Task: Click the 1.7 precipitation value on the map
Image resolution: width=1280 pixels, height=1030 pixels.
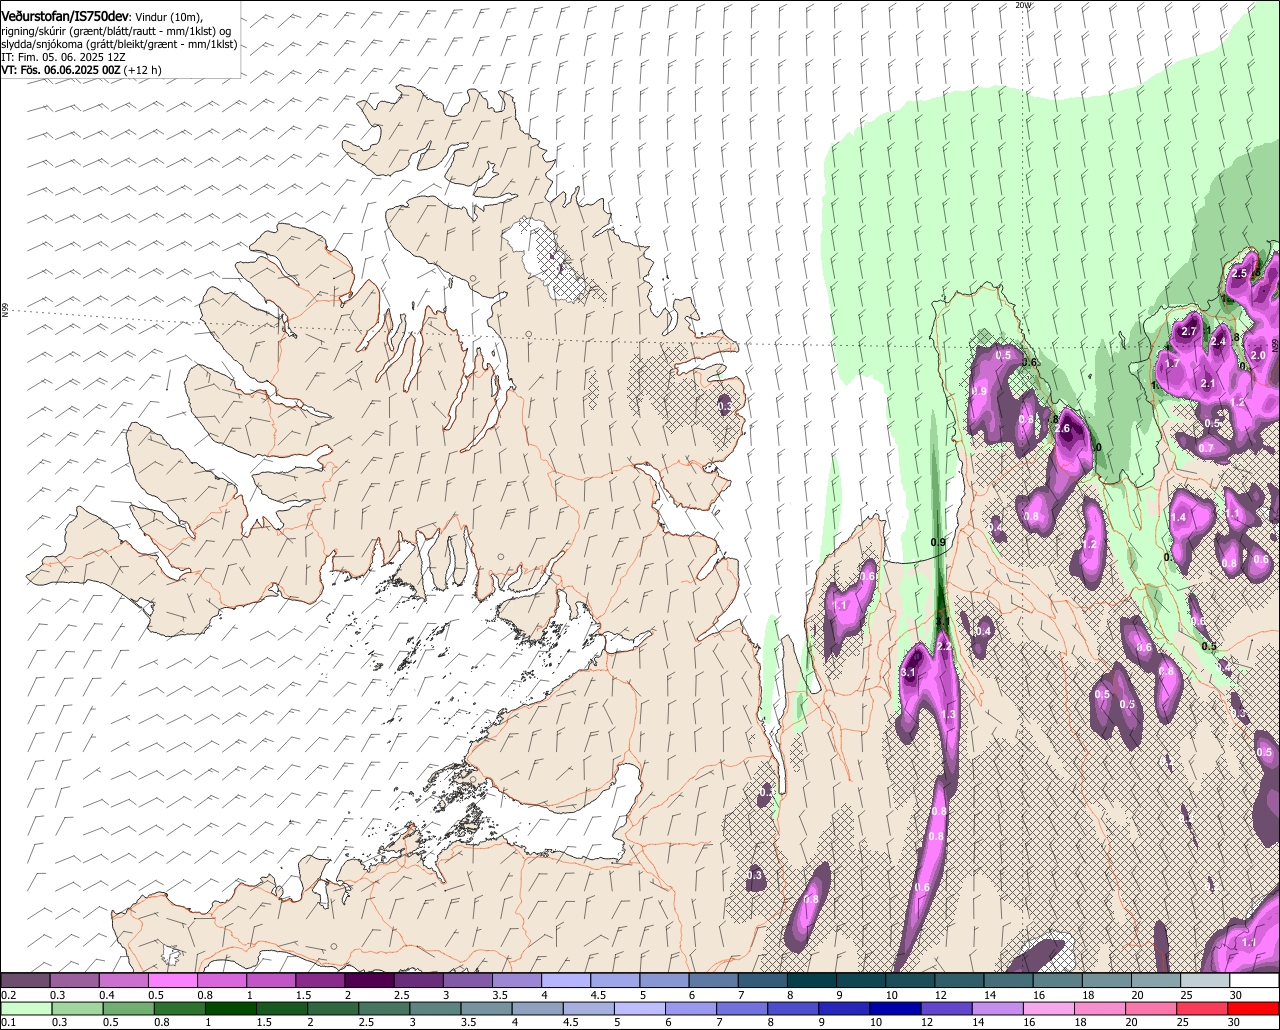Action: 1173,363
